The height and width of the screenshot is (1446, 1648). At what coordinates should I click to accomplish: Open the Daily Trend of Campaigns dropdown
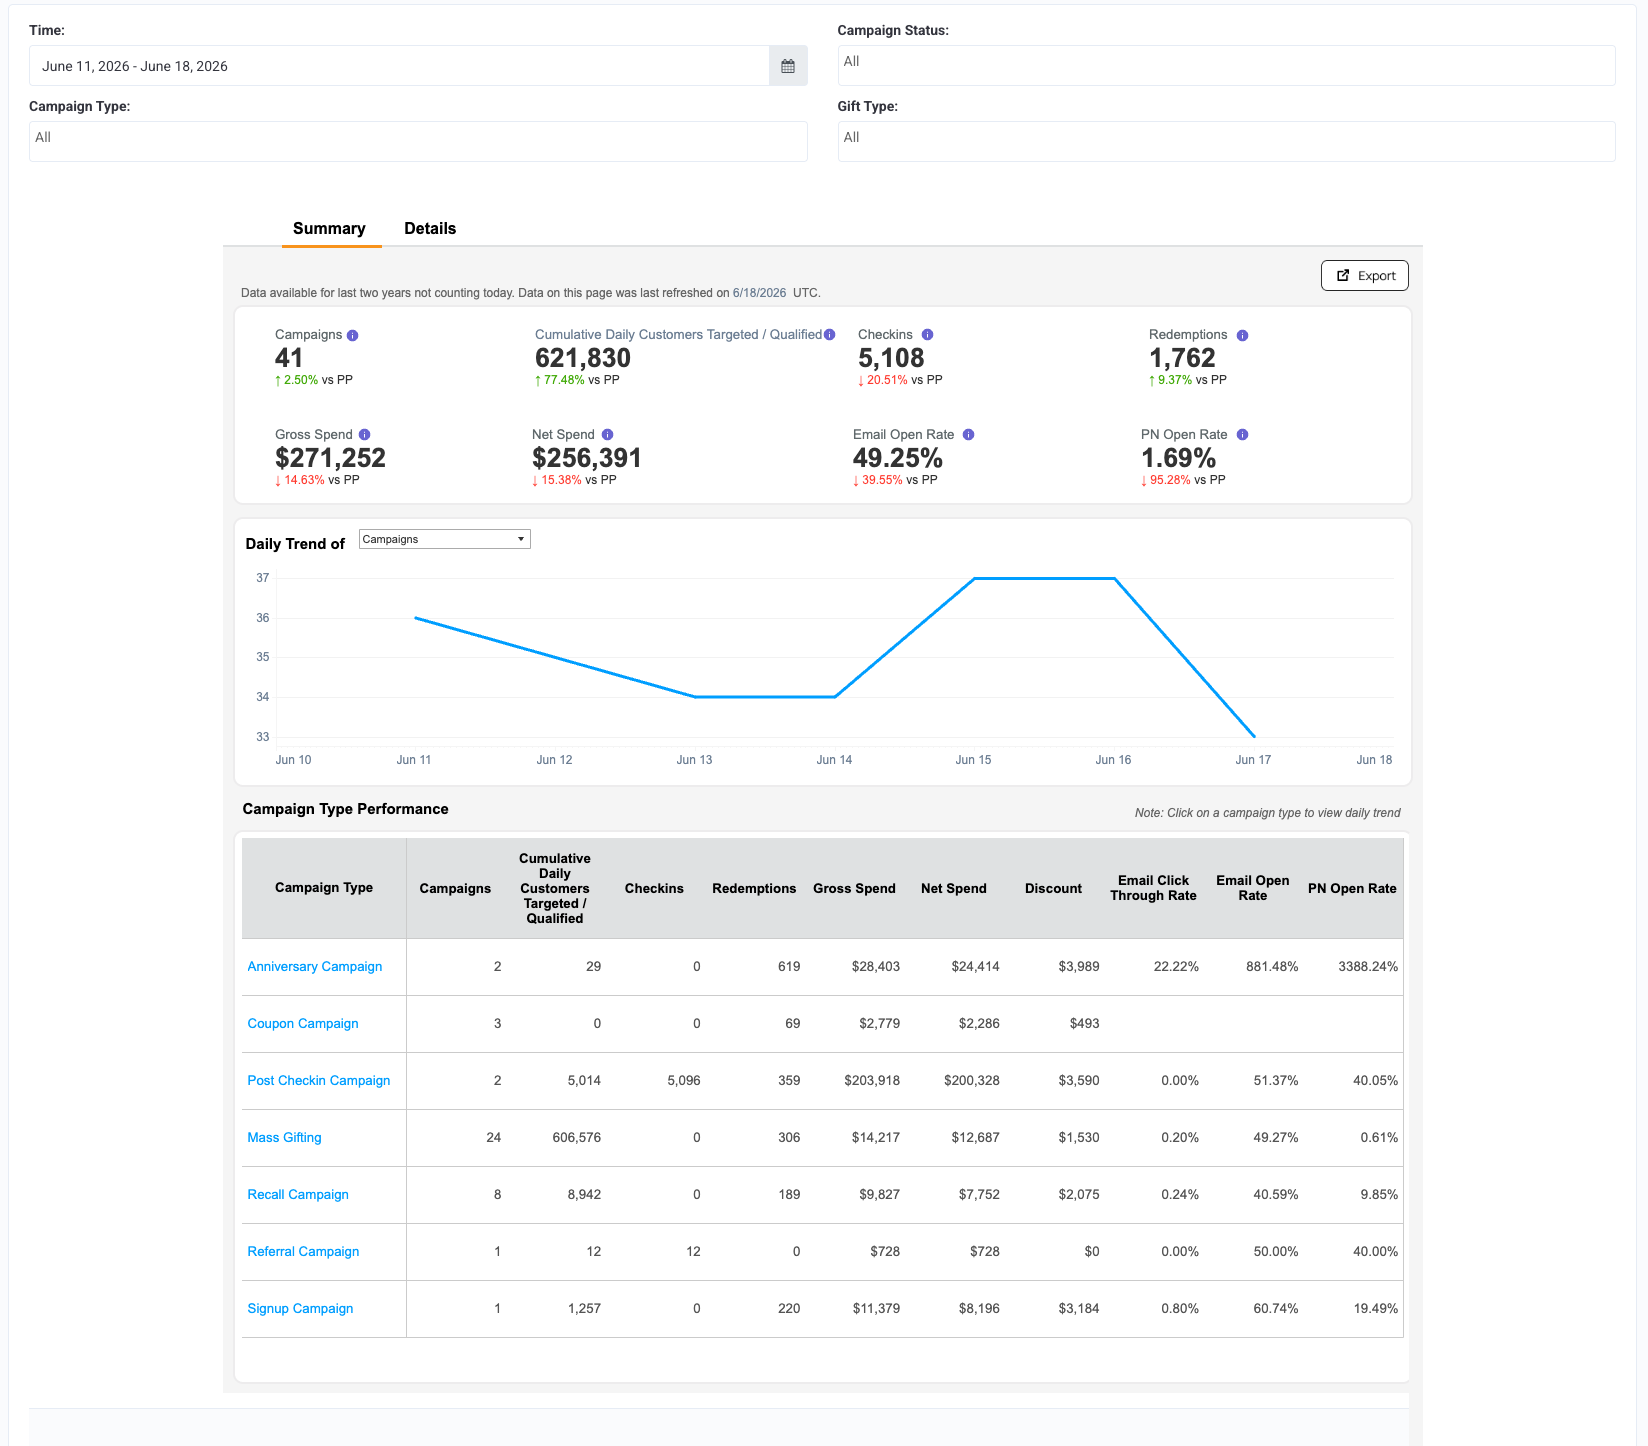(x=444, y=539)
